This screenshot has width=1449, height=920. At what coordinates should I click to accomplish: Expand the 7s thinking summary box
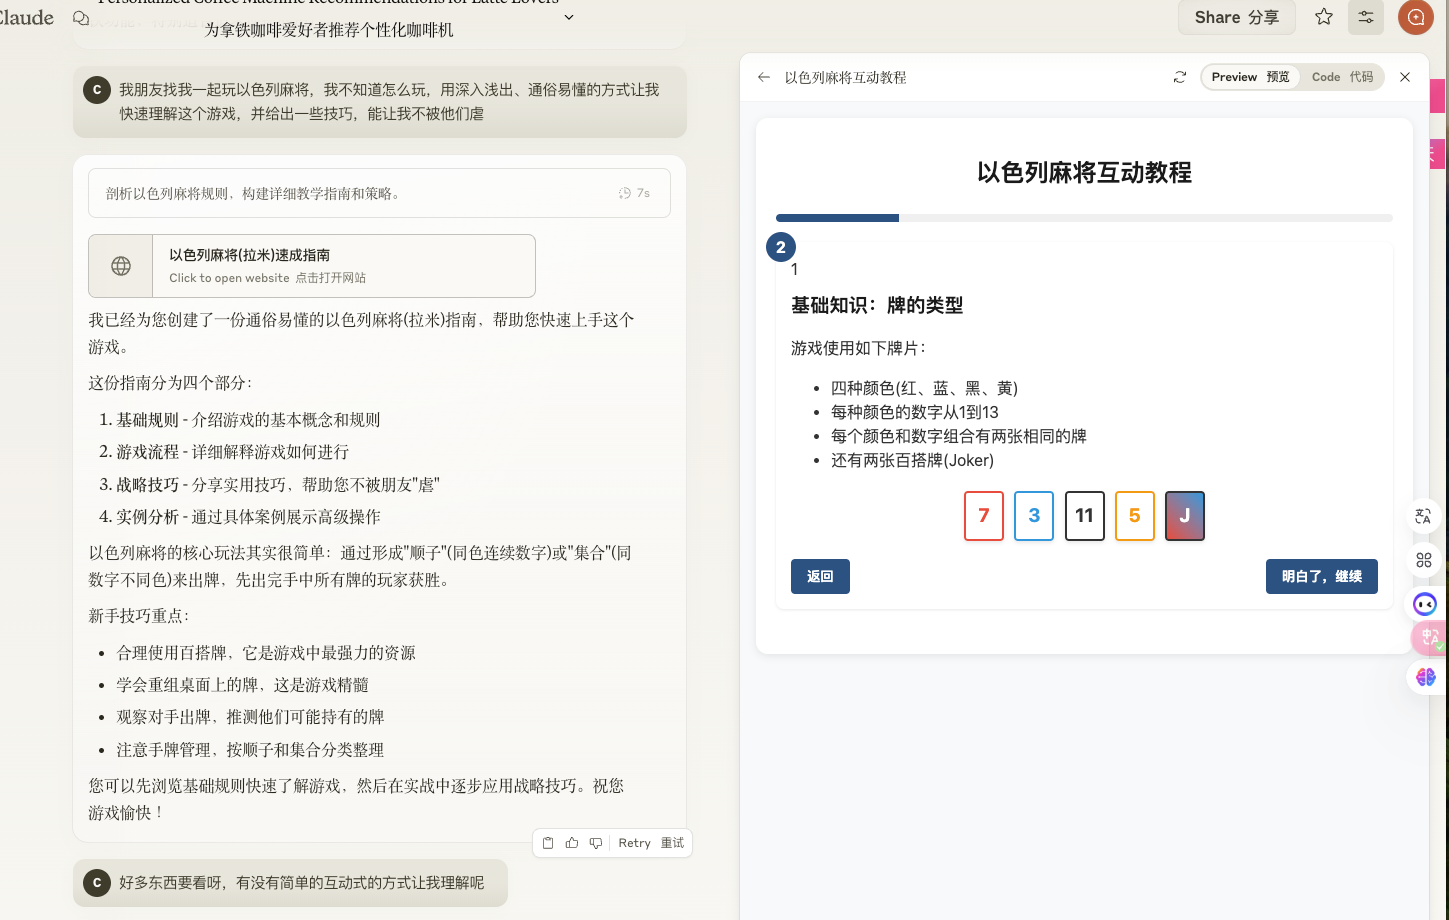pos(379,193)
